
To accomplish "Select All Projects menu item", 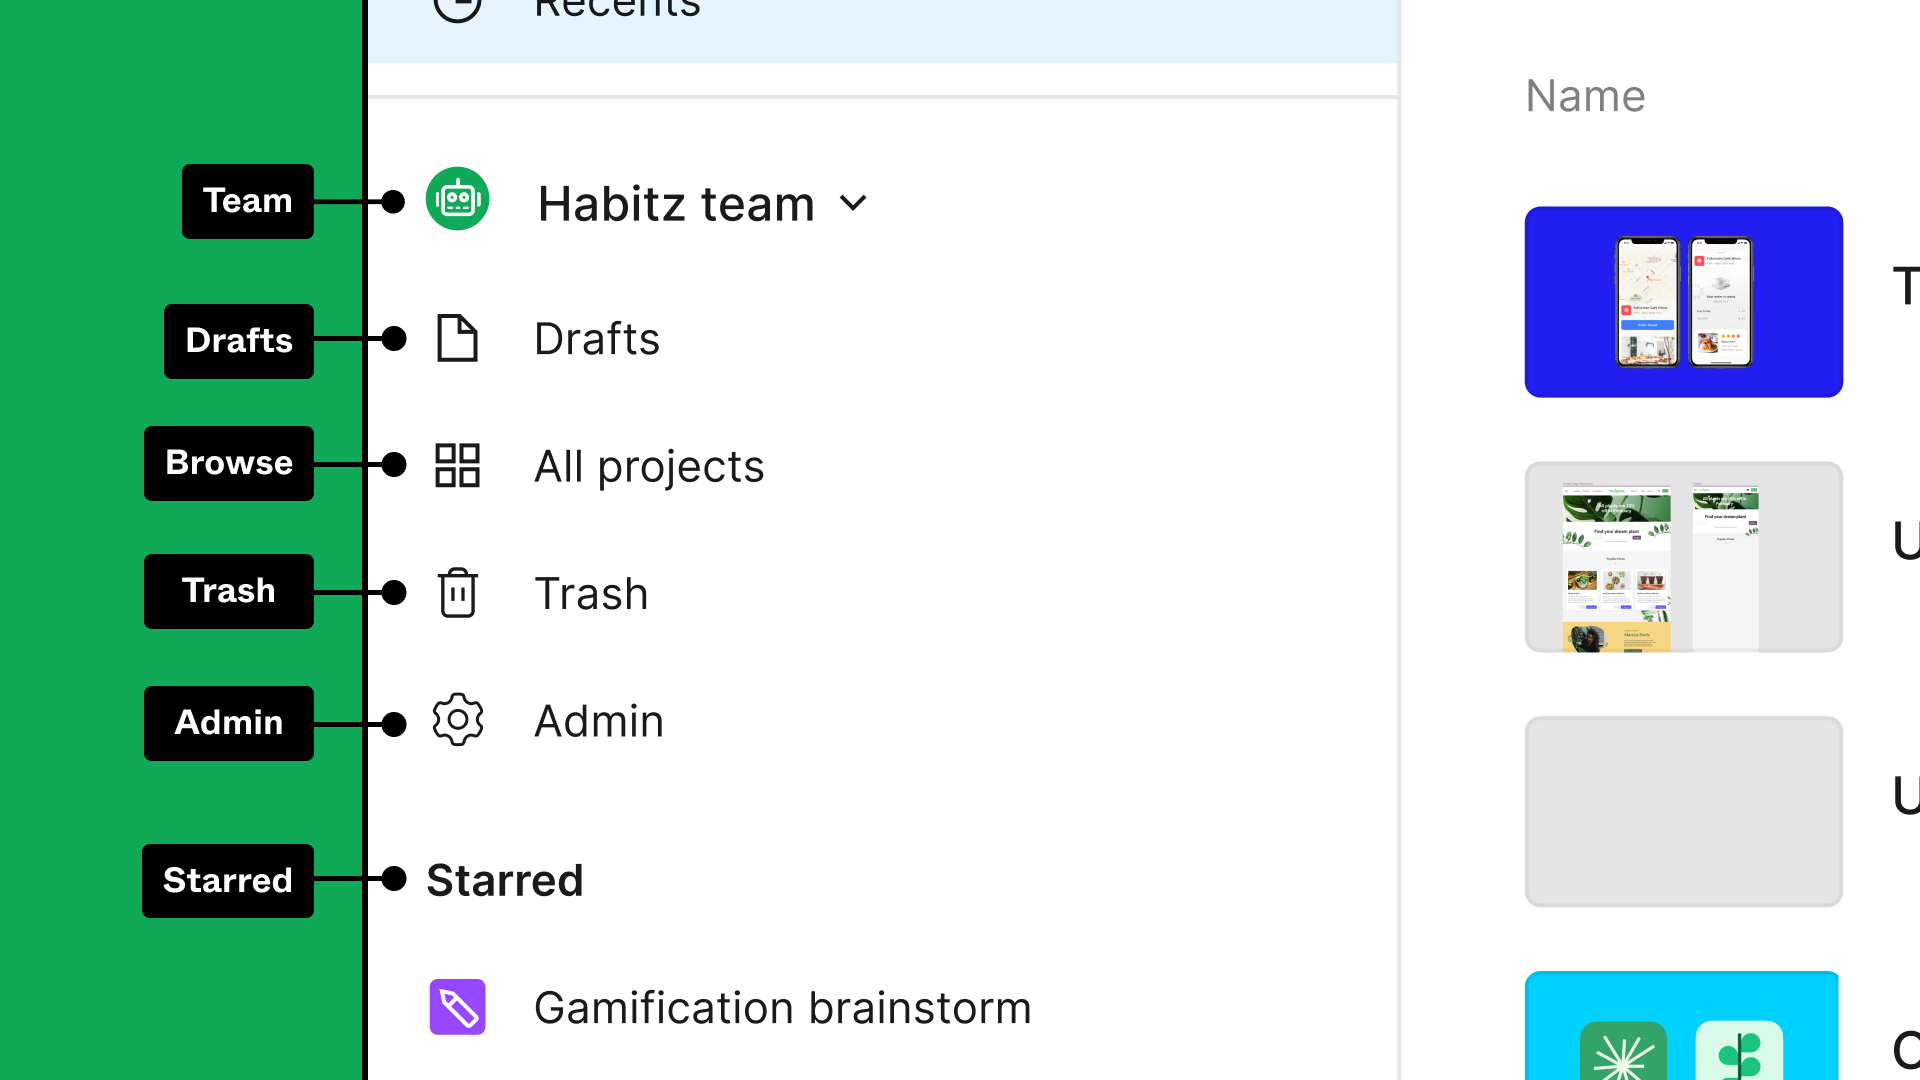I will (x=649, y=465).
